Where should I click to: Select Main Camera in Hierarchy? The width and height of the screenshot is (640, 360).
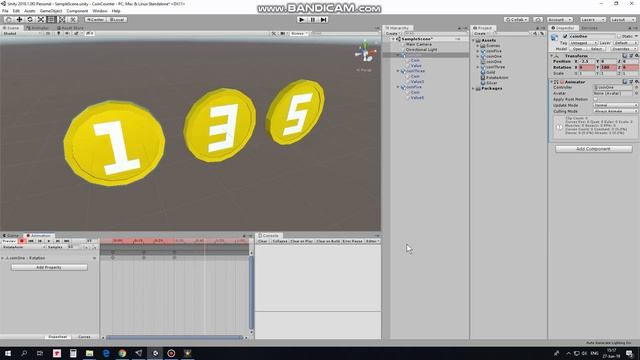tap(418, 44)
